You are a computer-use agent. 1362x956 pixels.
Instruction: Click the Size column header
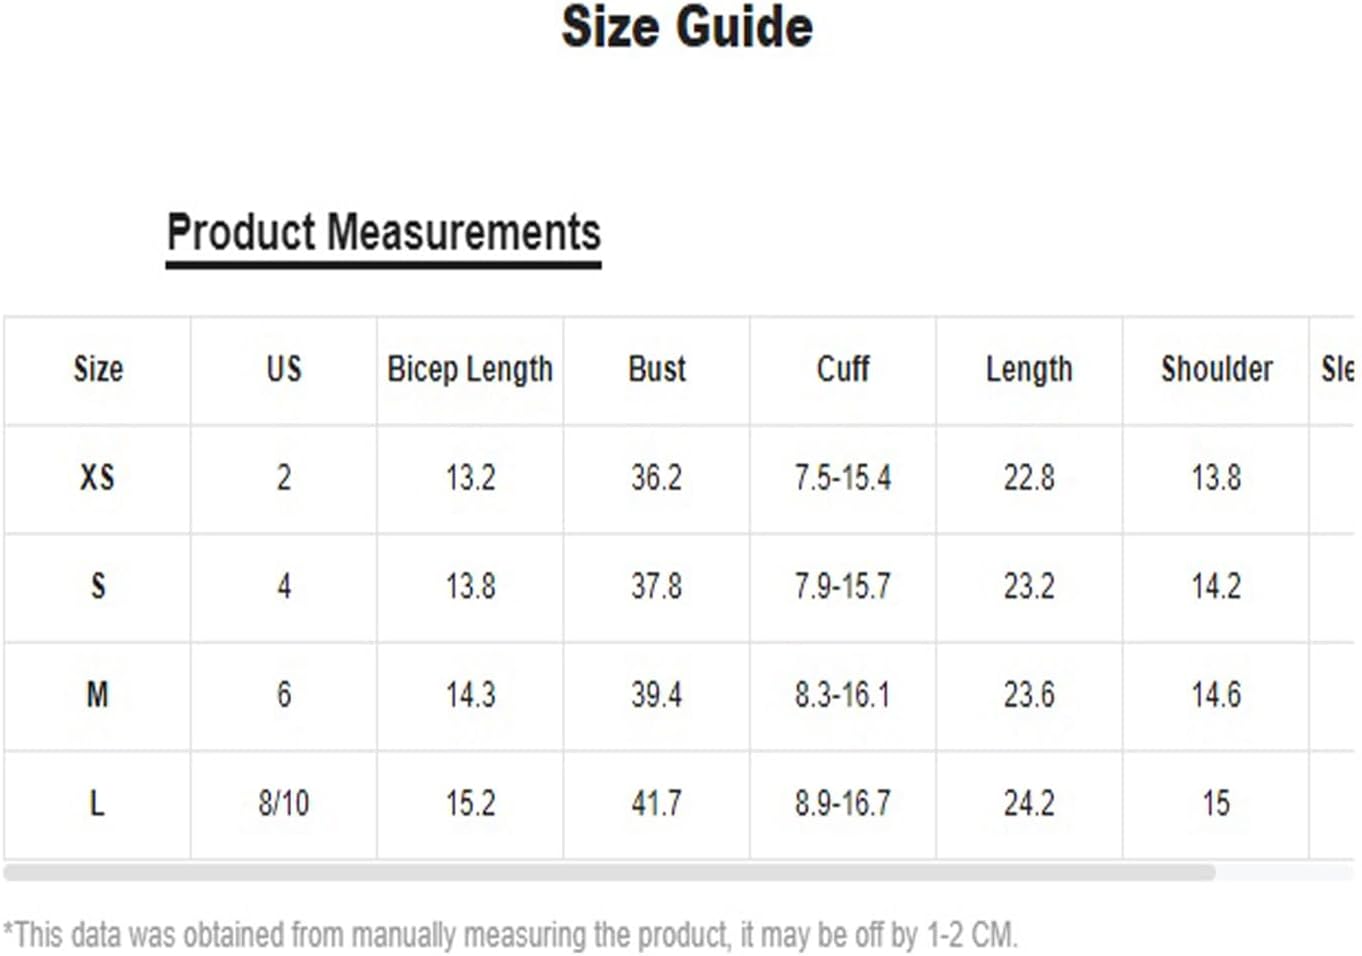pyautogui.click(x=98, y=369)
